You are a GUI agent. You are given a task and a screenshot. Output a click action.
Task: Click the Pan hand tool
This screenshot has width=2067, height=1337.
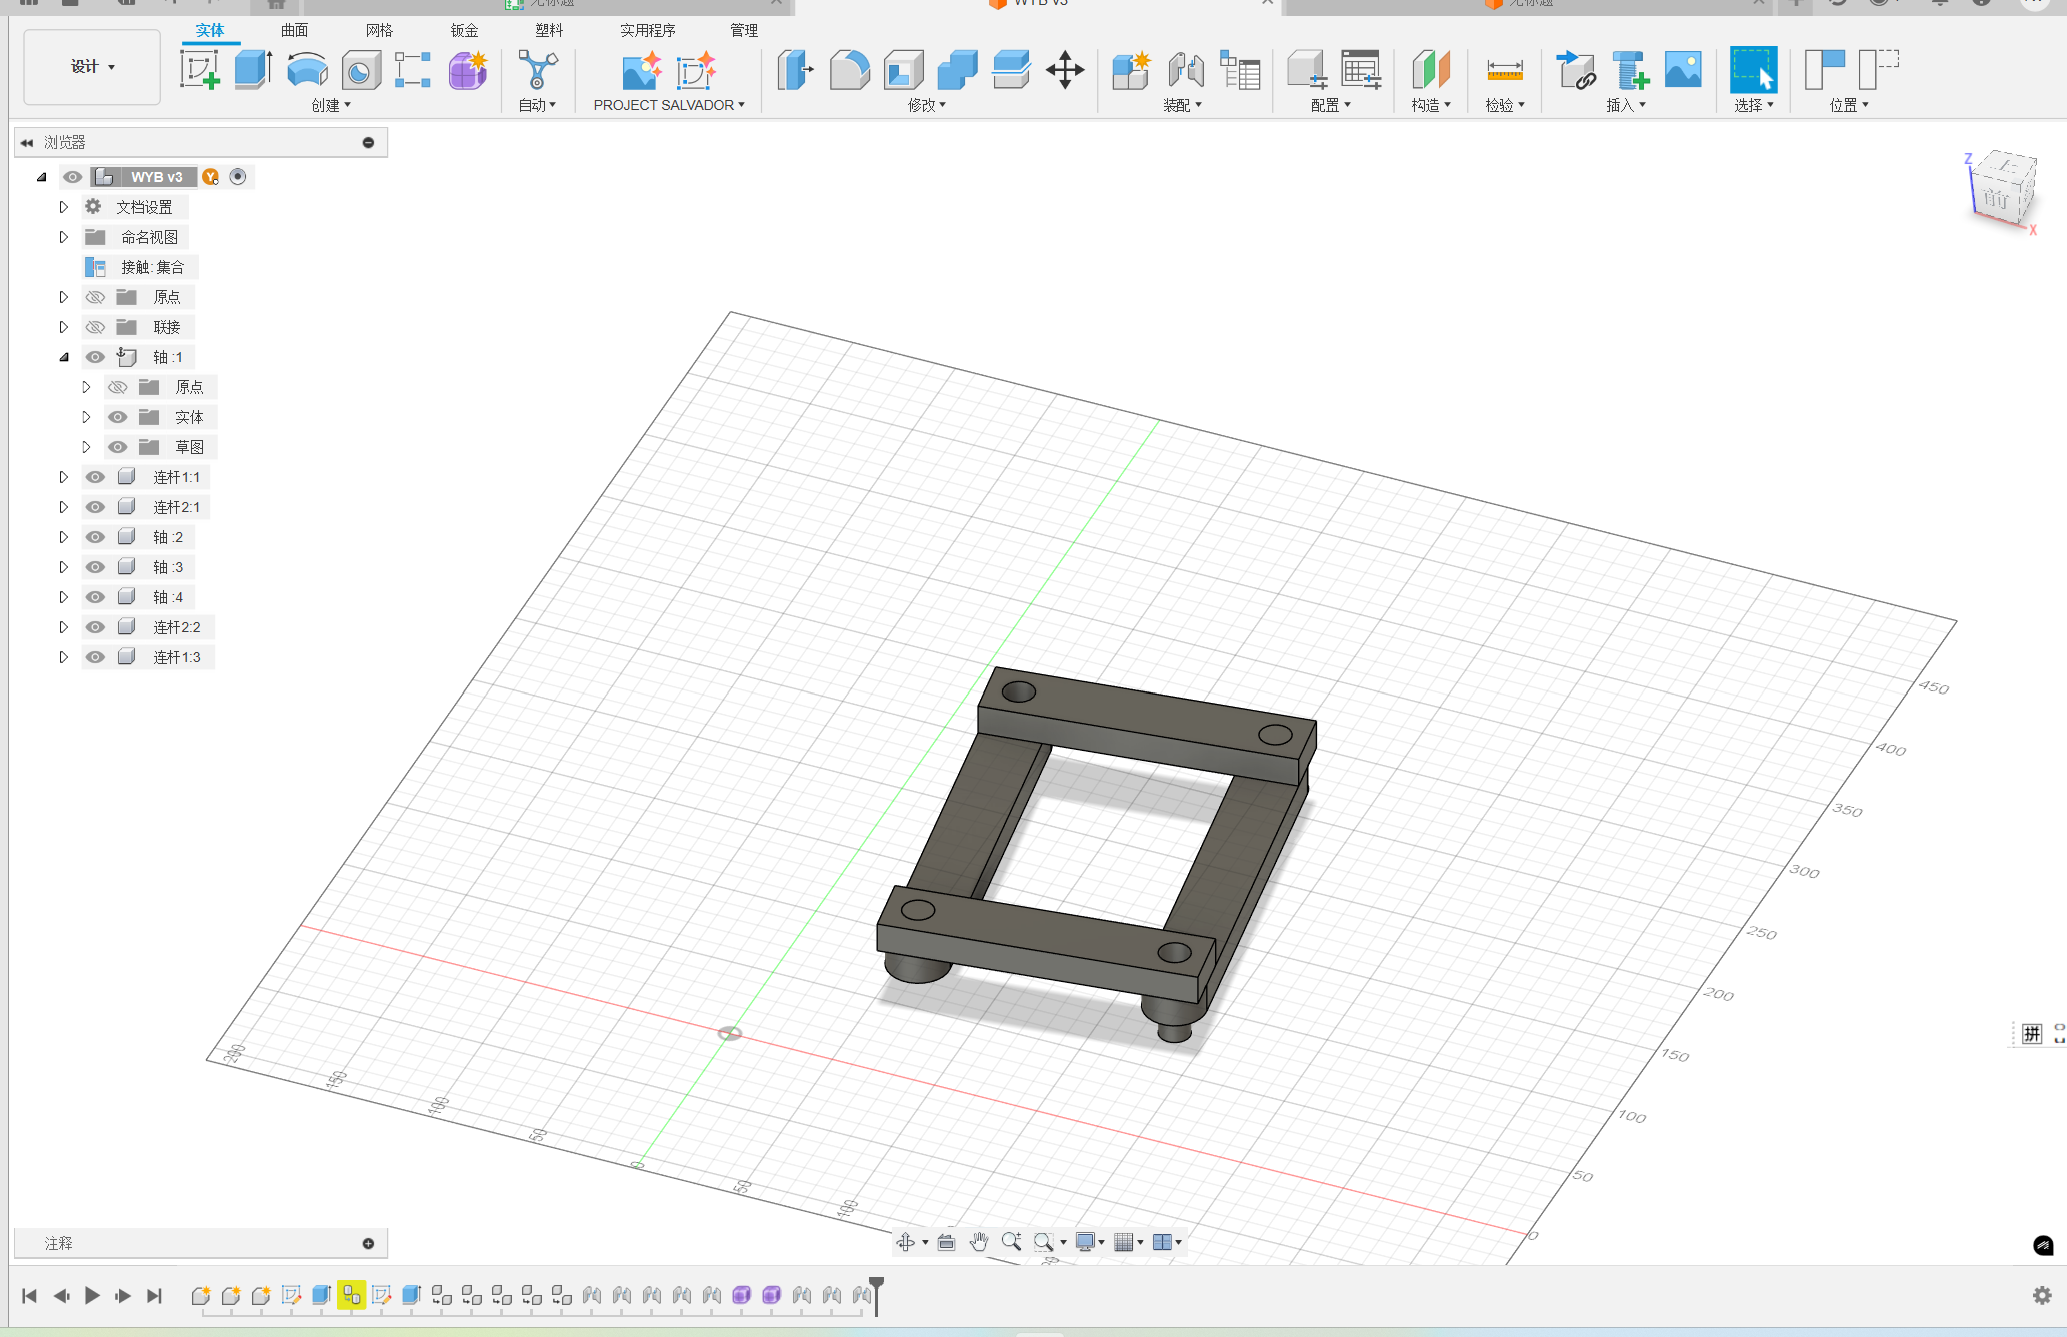click(979, 1242)
